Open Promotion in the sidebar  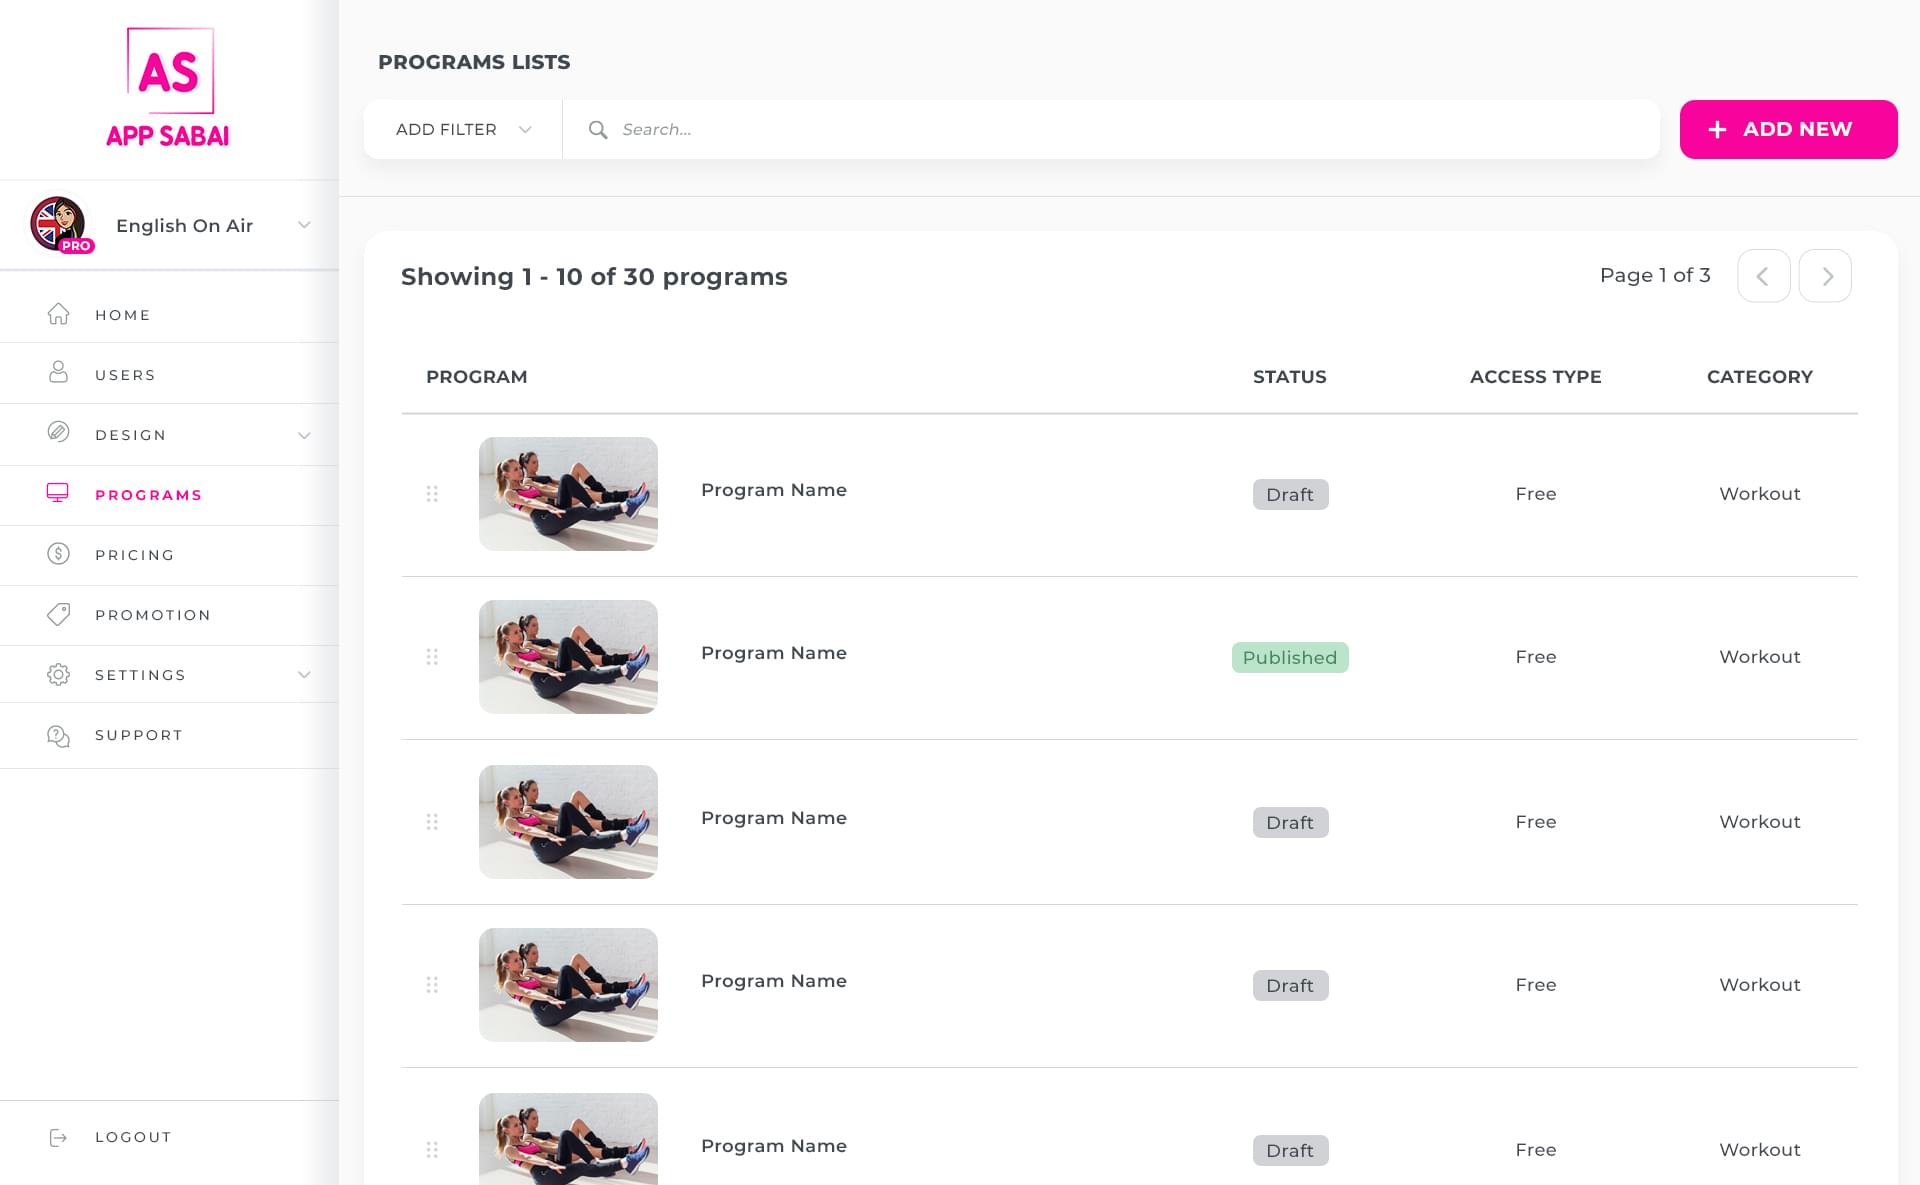tap(169, 615)
